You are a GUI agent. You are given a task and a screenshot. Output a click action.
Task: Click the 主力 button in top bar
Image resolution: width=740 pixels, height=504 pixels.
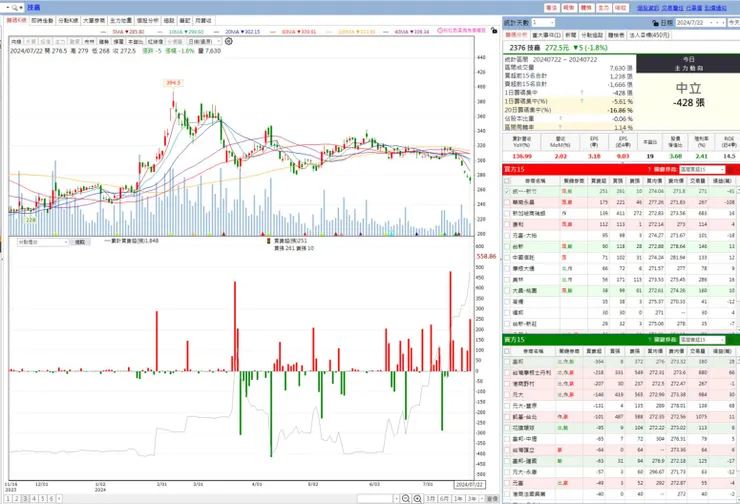(x=603, y=8)
